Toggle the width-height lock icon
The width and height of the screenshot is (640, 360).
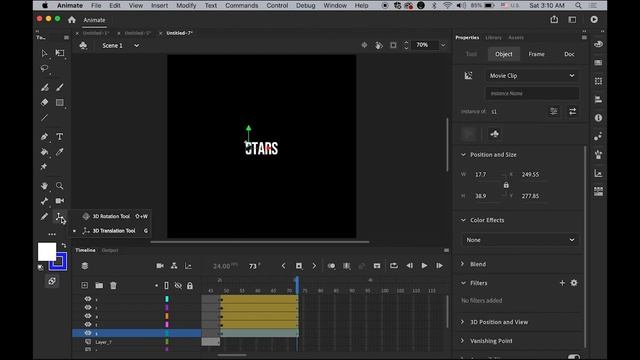pos(506,185)
